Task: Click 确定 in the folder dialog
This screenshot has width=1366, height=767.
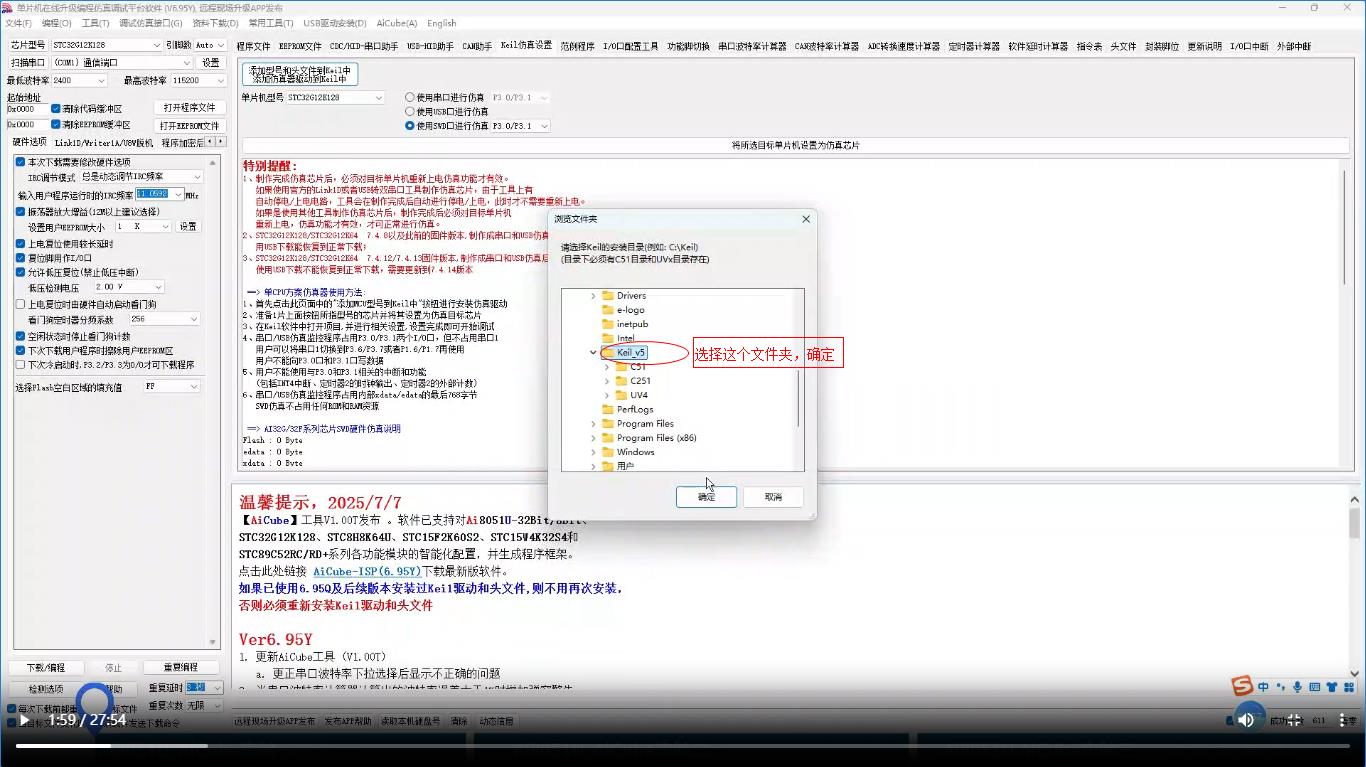Action: point(706,497)
